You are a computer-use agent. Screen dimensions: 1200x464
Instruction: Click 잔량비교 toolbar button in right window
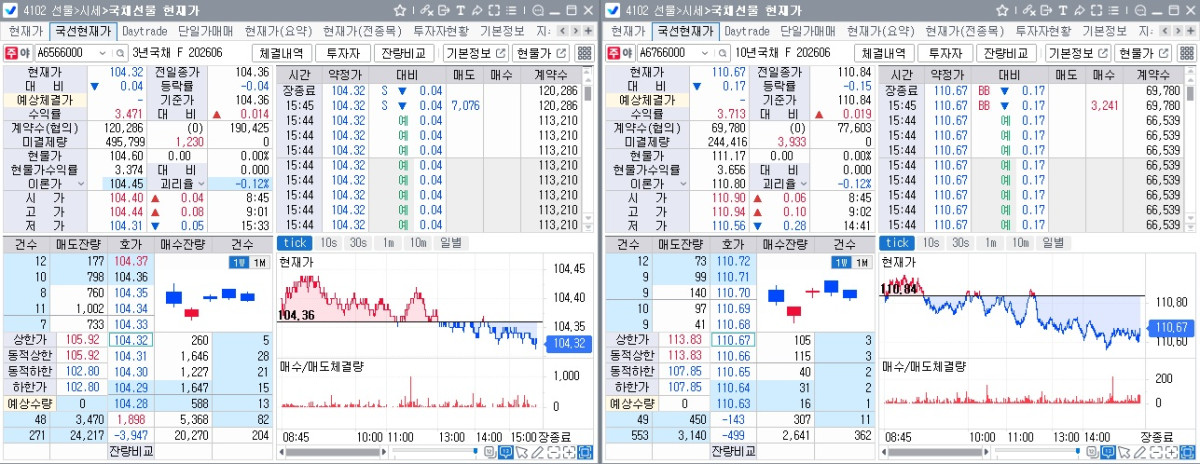1005,53
